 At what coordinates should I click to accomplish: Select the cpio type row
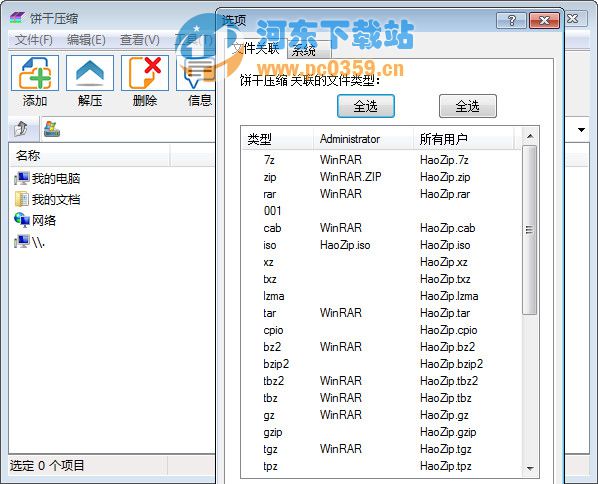tap(381, 330)
